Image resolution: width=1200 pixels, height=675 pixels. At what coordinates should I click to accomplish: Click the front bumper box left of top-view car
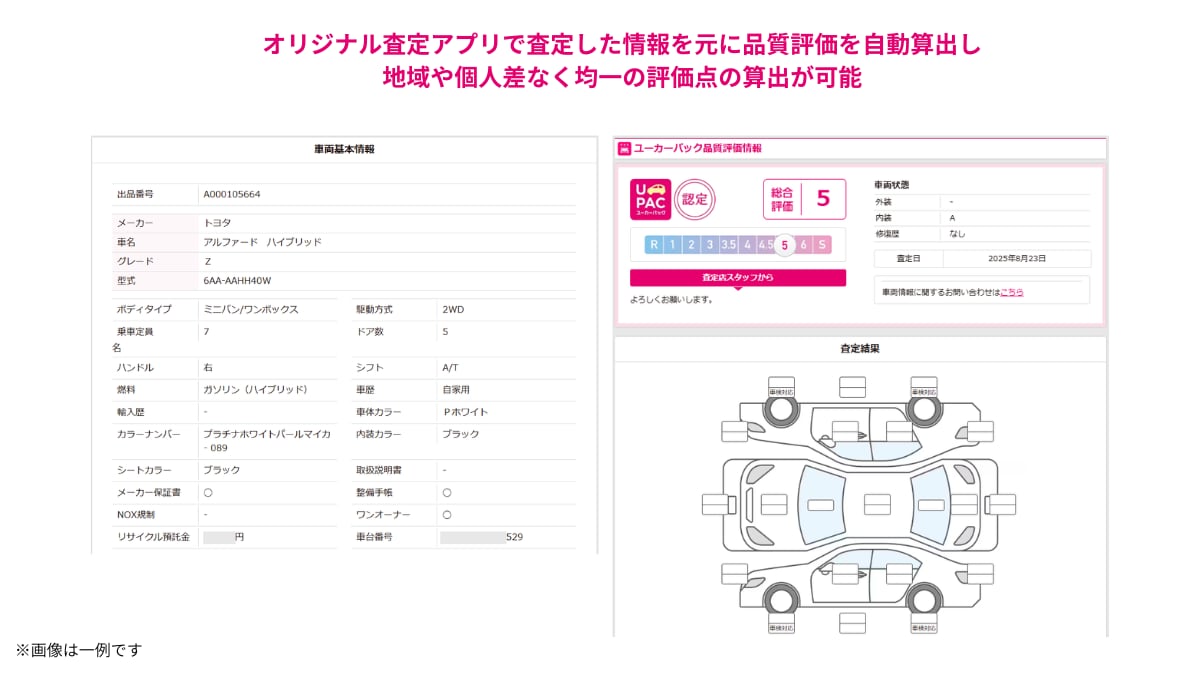point(716,504)
